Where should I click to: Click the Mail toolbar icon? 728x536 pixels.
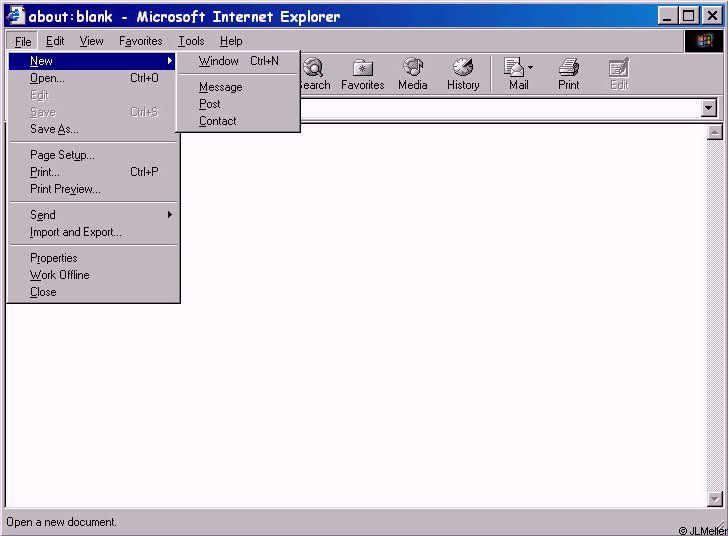point(514,67)
